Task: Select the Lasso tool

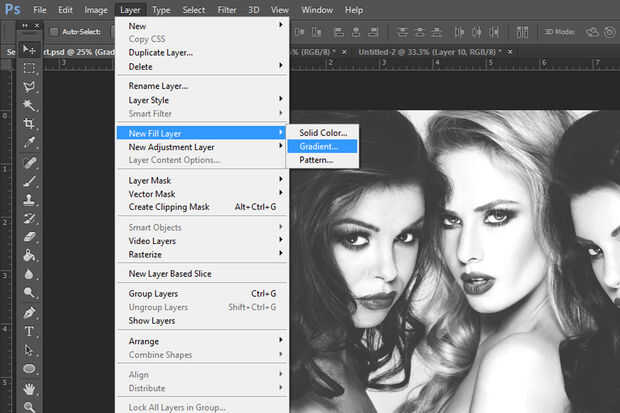Action: (29, 86)
